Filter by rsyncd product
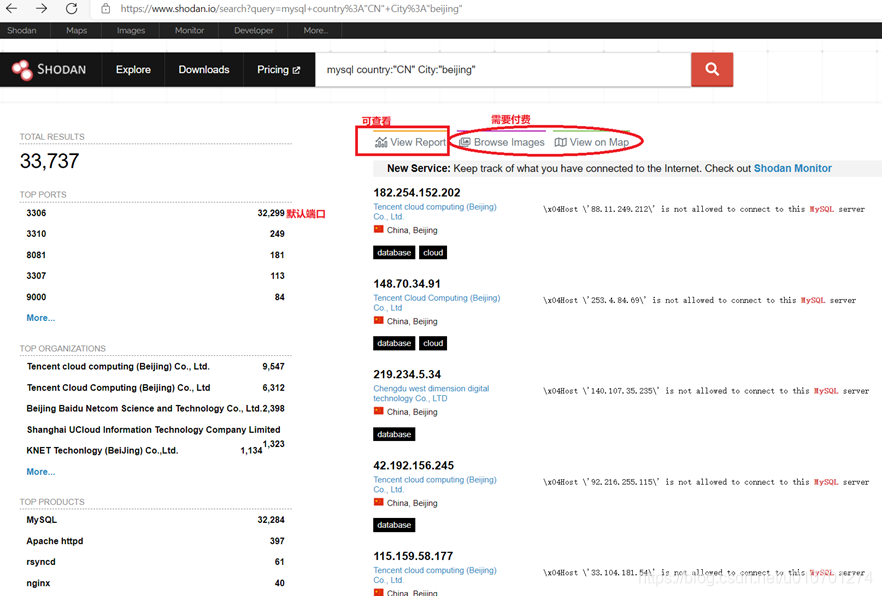 [x=41, y=562]
